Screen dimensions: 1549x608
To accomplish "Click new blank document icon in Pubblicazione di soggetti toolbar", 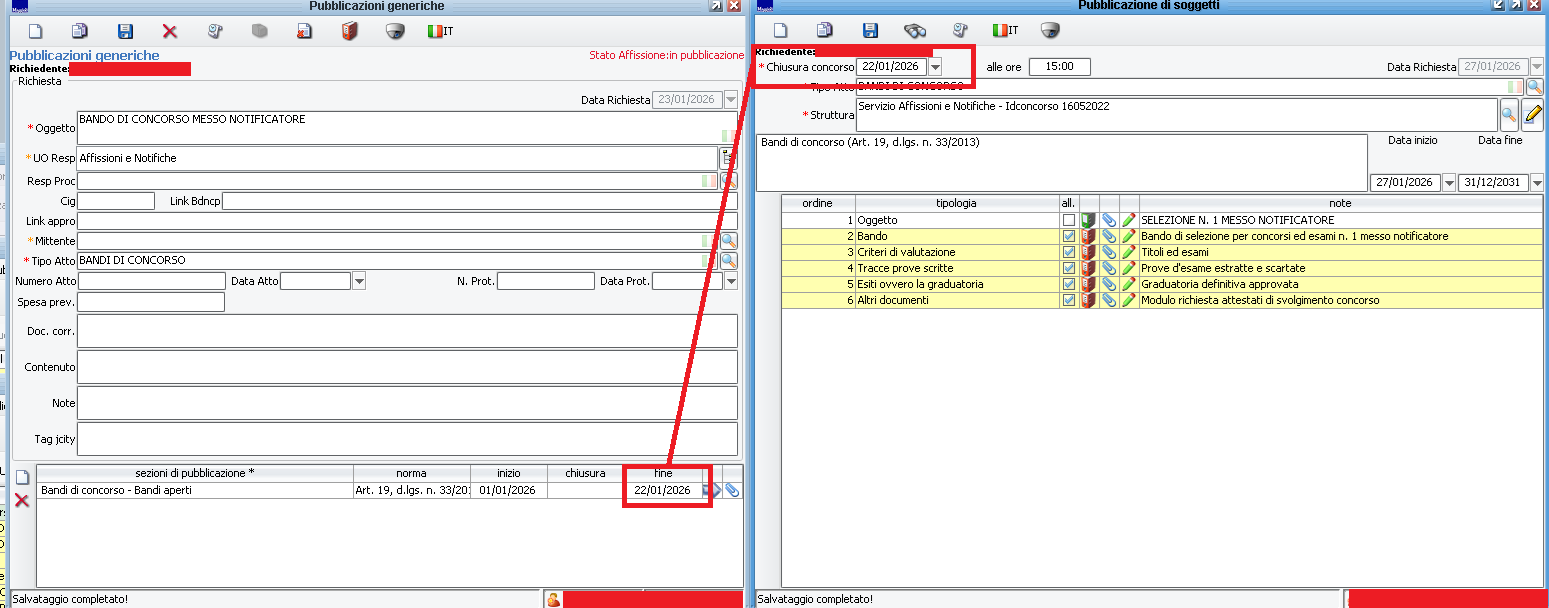I will 780,30.
